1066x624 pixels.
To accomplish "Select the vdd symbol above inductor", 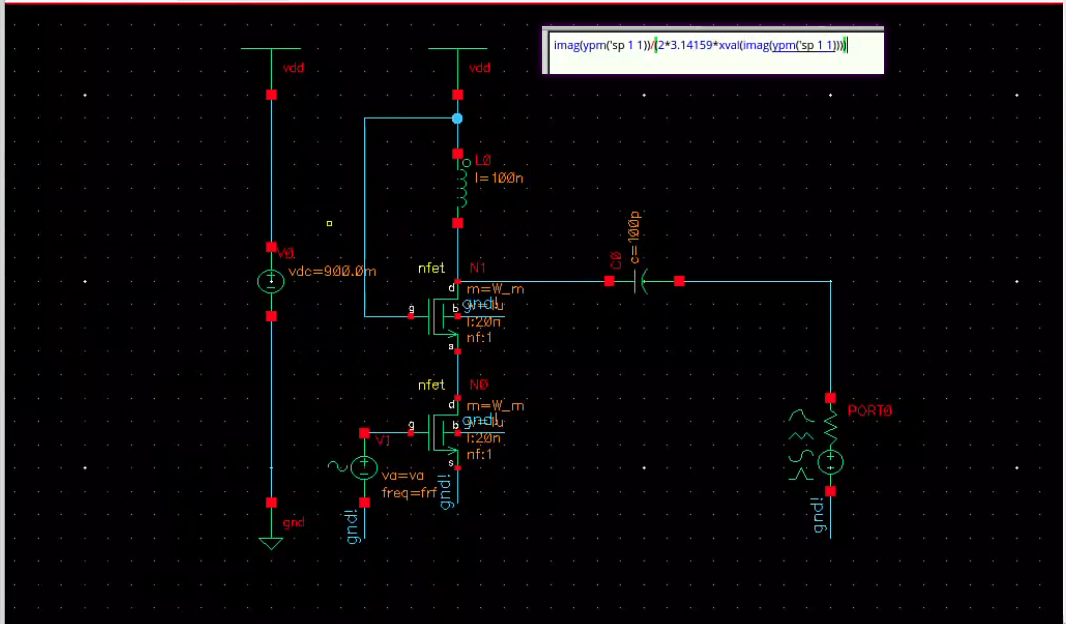I will pyautogui.click(x=458, y=50).
